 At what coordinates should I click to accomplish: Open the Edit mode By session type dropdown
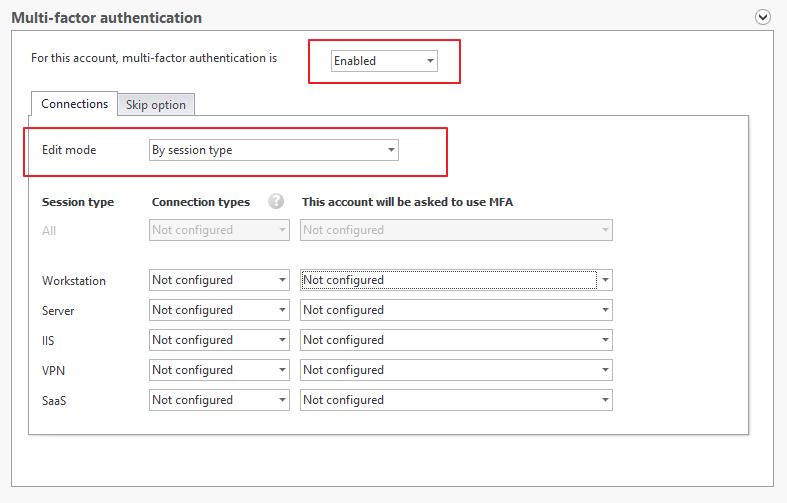(x=274, y=150)
